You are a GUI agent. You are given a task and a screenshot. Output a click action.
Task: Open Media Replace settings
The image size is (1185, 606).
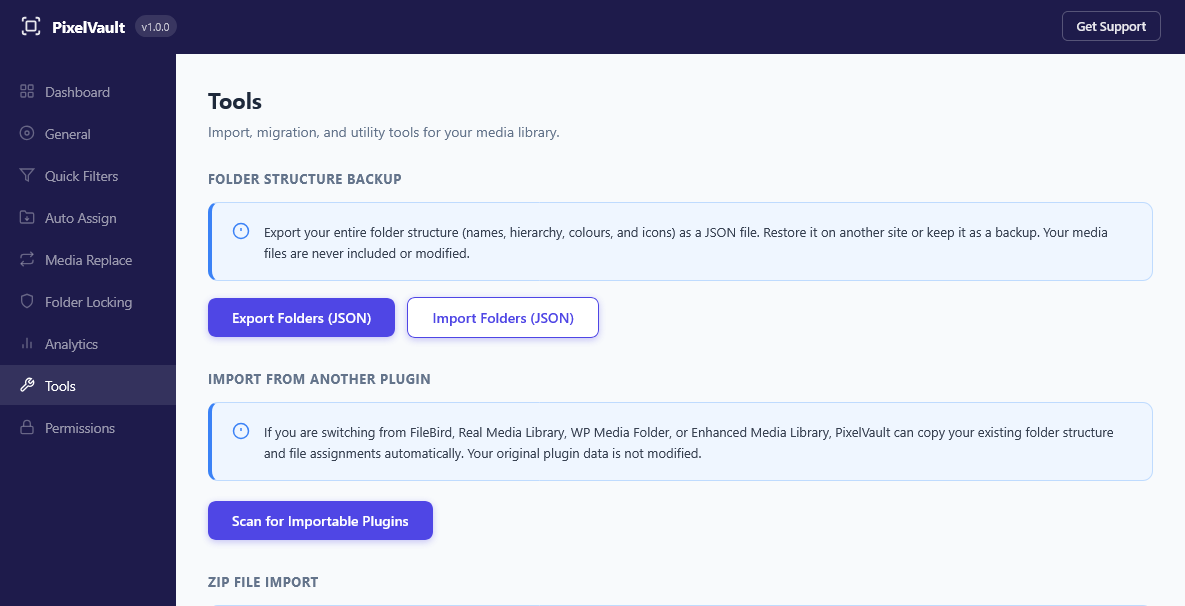click(x=88, y=260)
